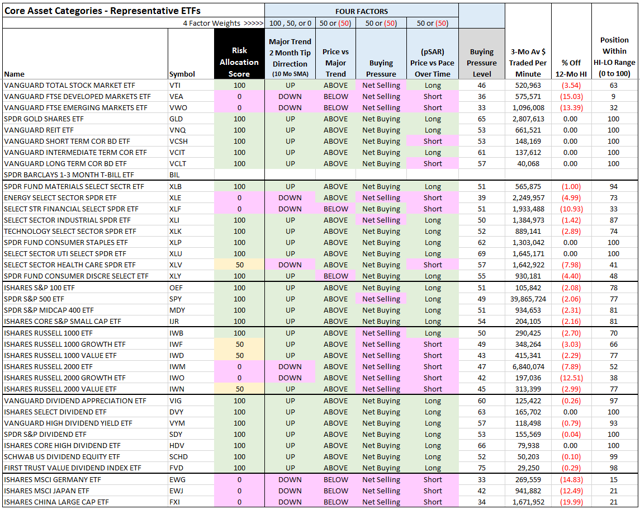Select 'ISHARES CHINA LARGE CAP ETF' name

point(56,502)
